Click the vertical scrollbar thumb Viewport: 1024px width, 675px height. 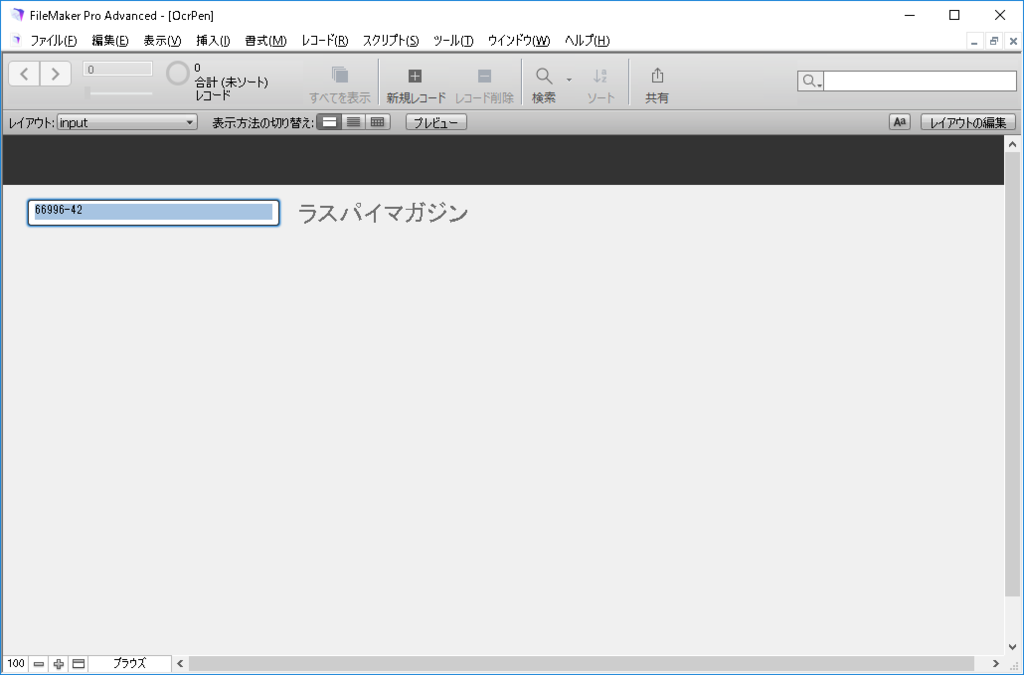tap(1012, 375)
